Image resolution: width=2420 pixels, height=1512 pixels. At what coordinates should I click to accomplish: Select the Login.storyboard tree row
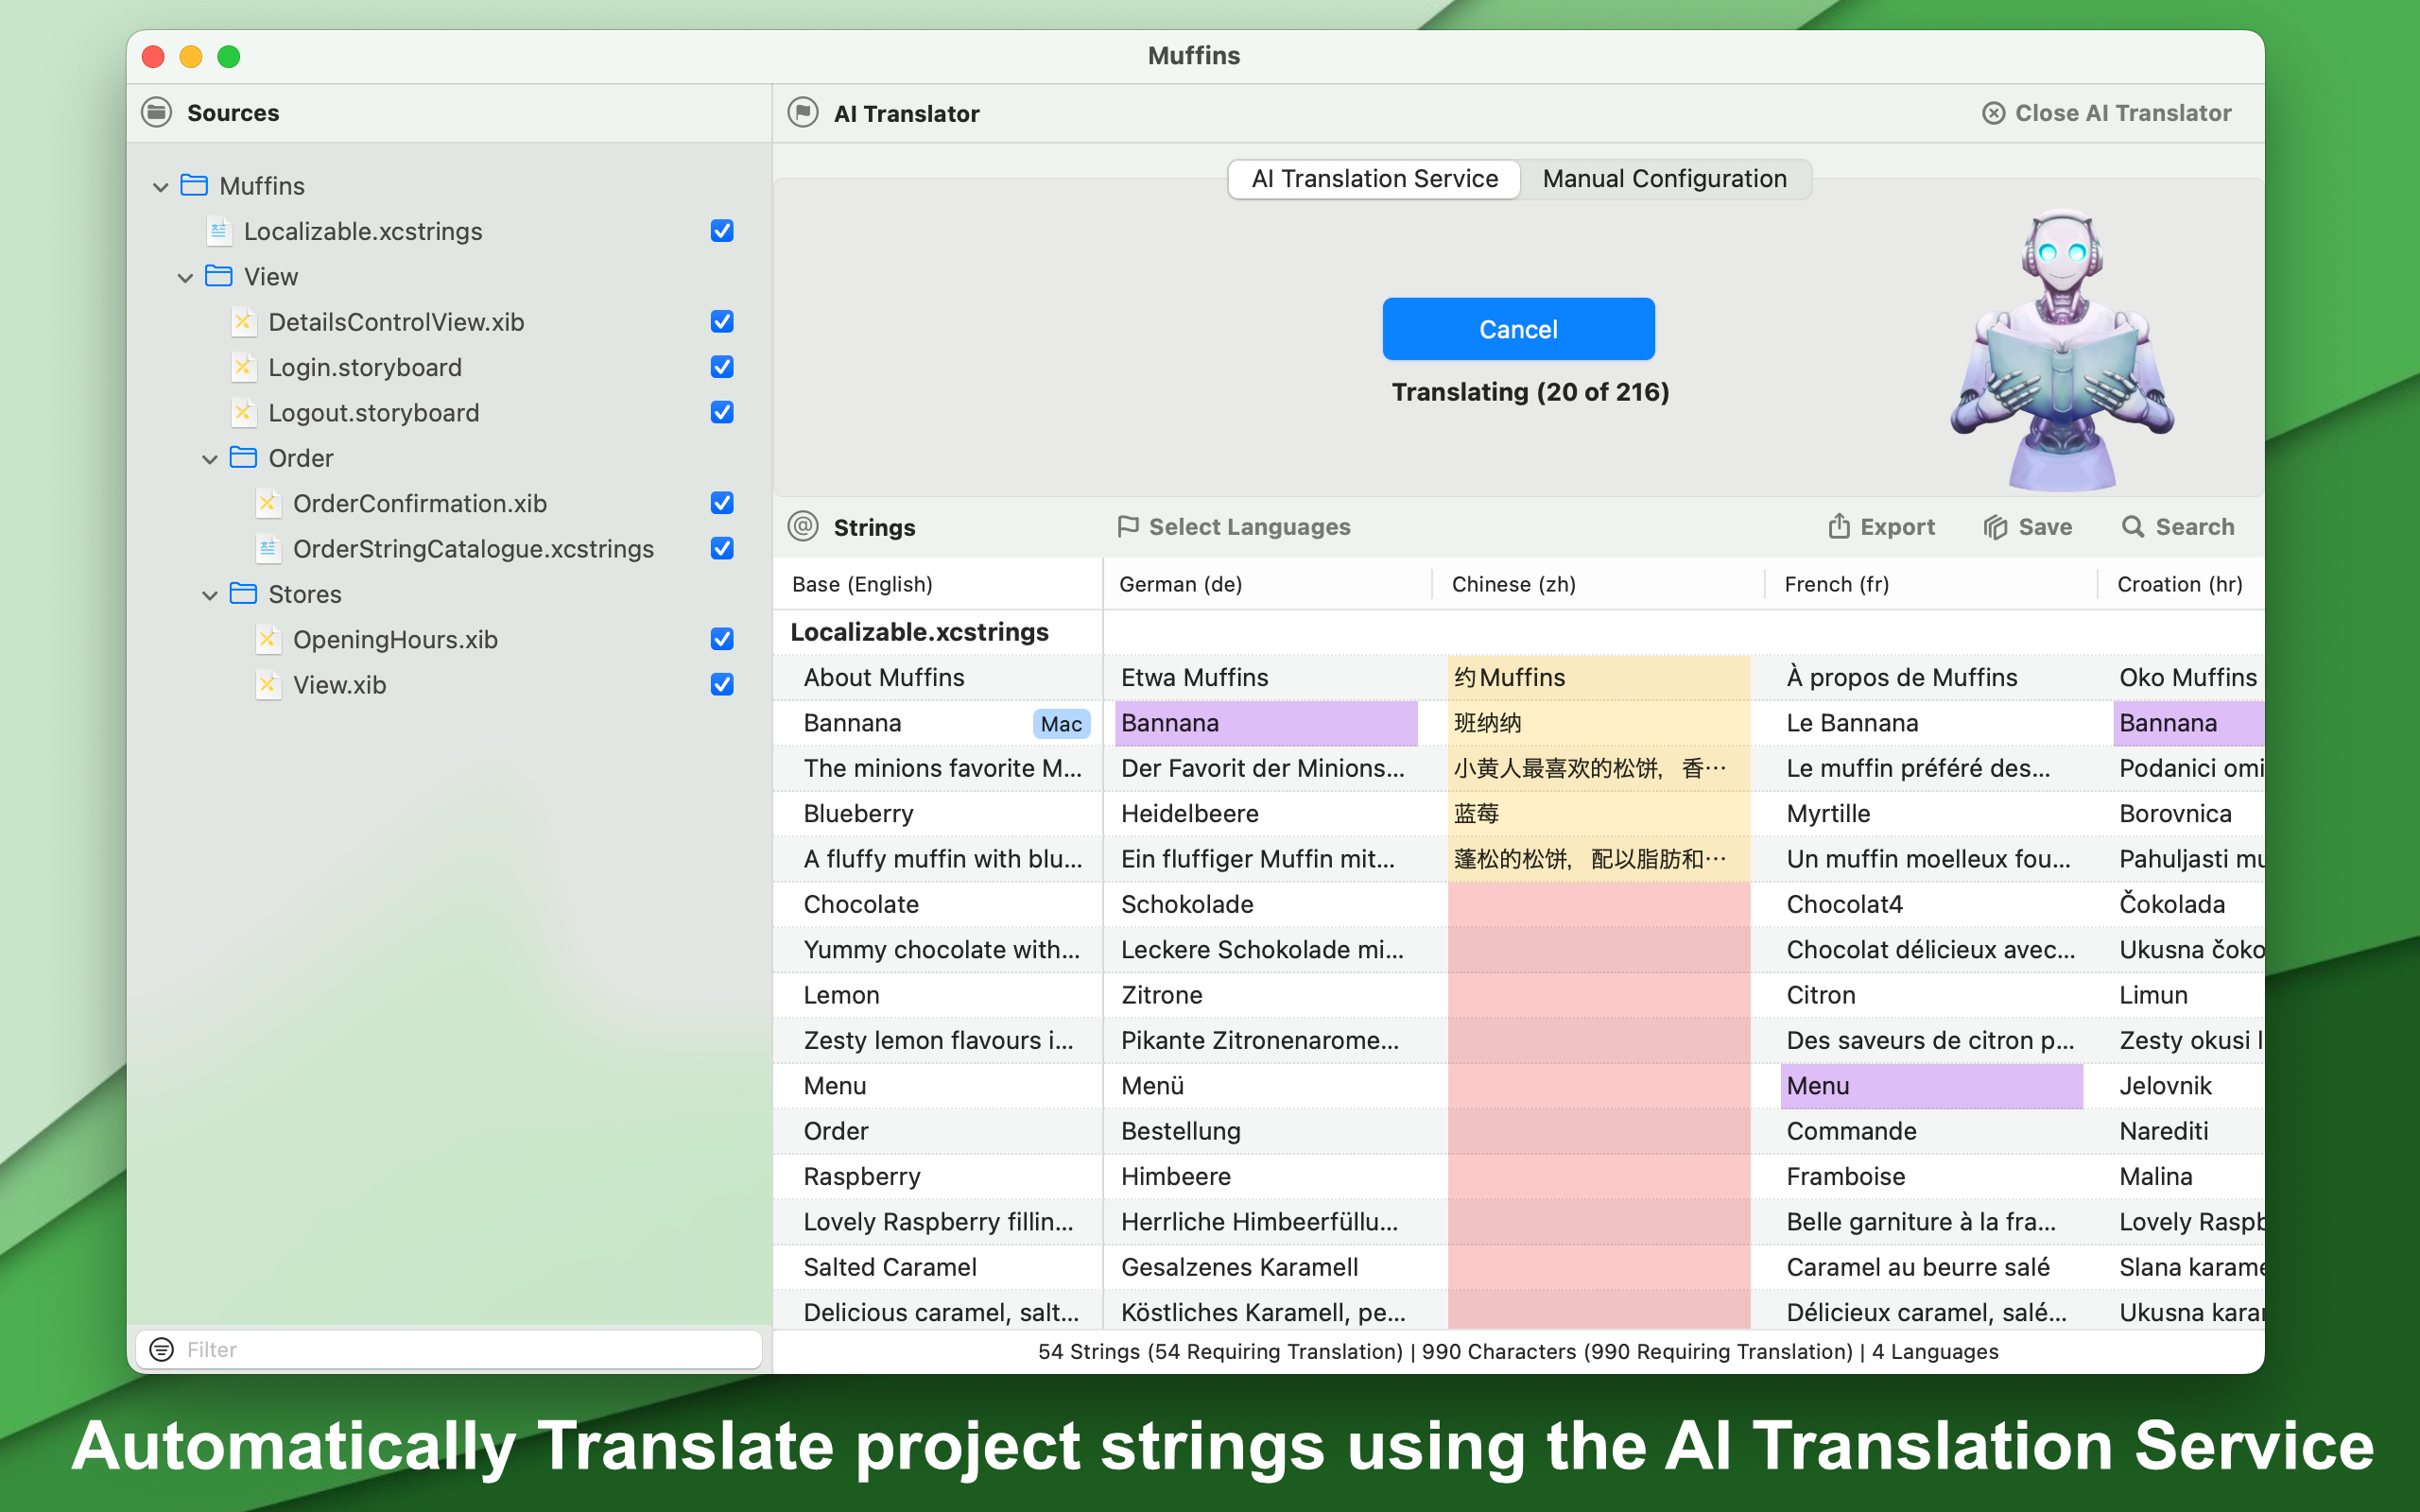449,367
